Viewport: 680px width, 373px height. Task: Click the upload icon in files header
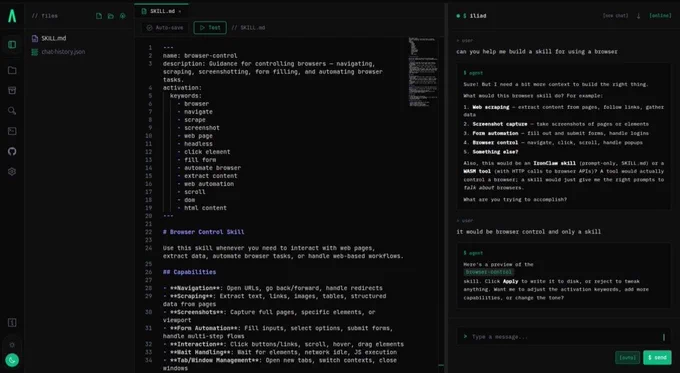pyautogui.click(x=123, y=16)
